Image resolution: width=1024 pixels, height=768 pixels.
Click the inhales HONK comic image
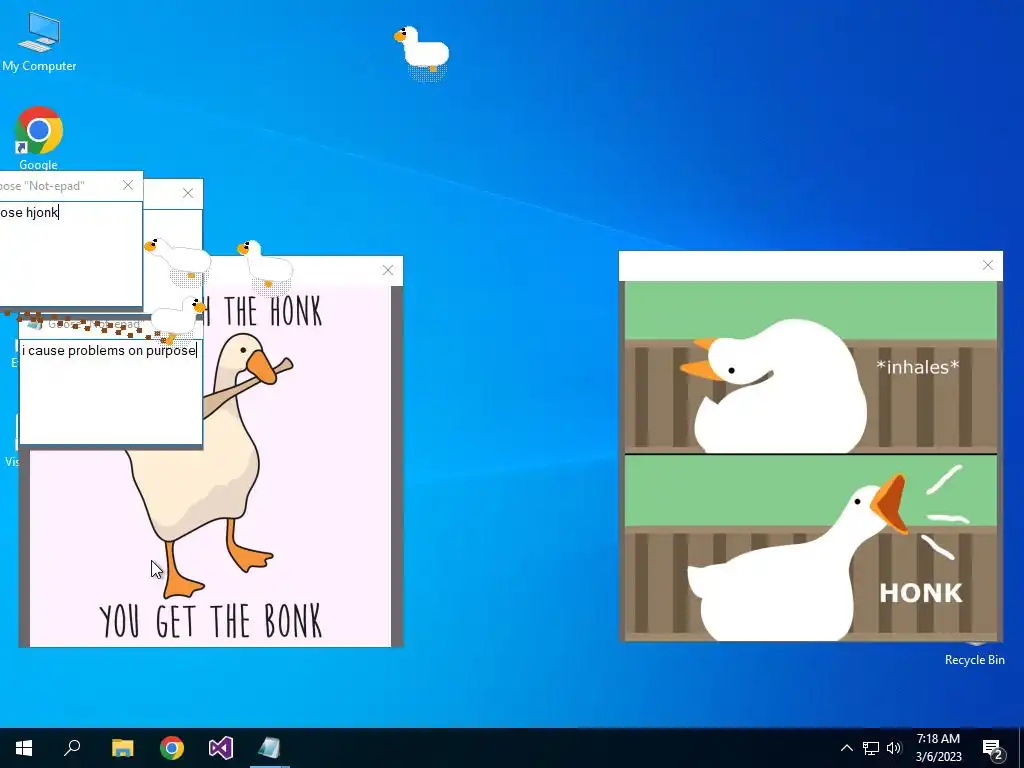(810, 461)
